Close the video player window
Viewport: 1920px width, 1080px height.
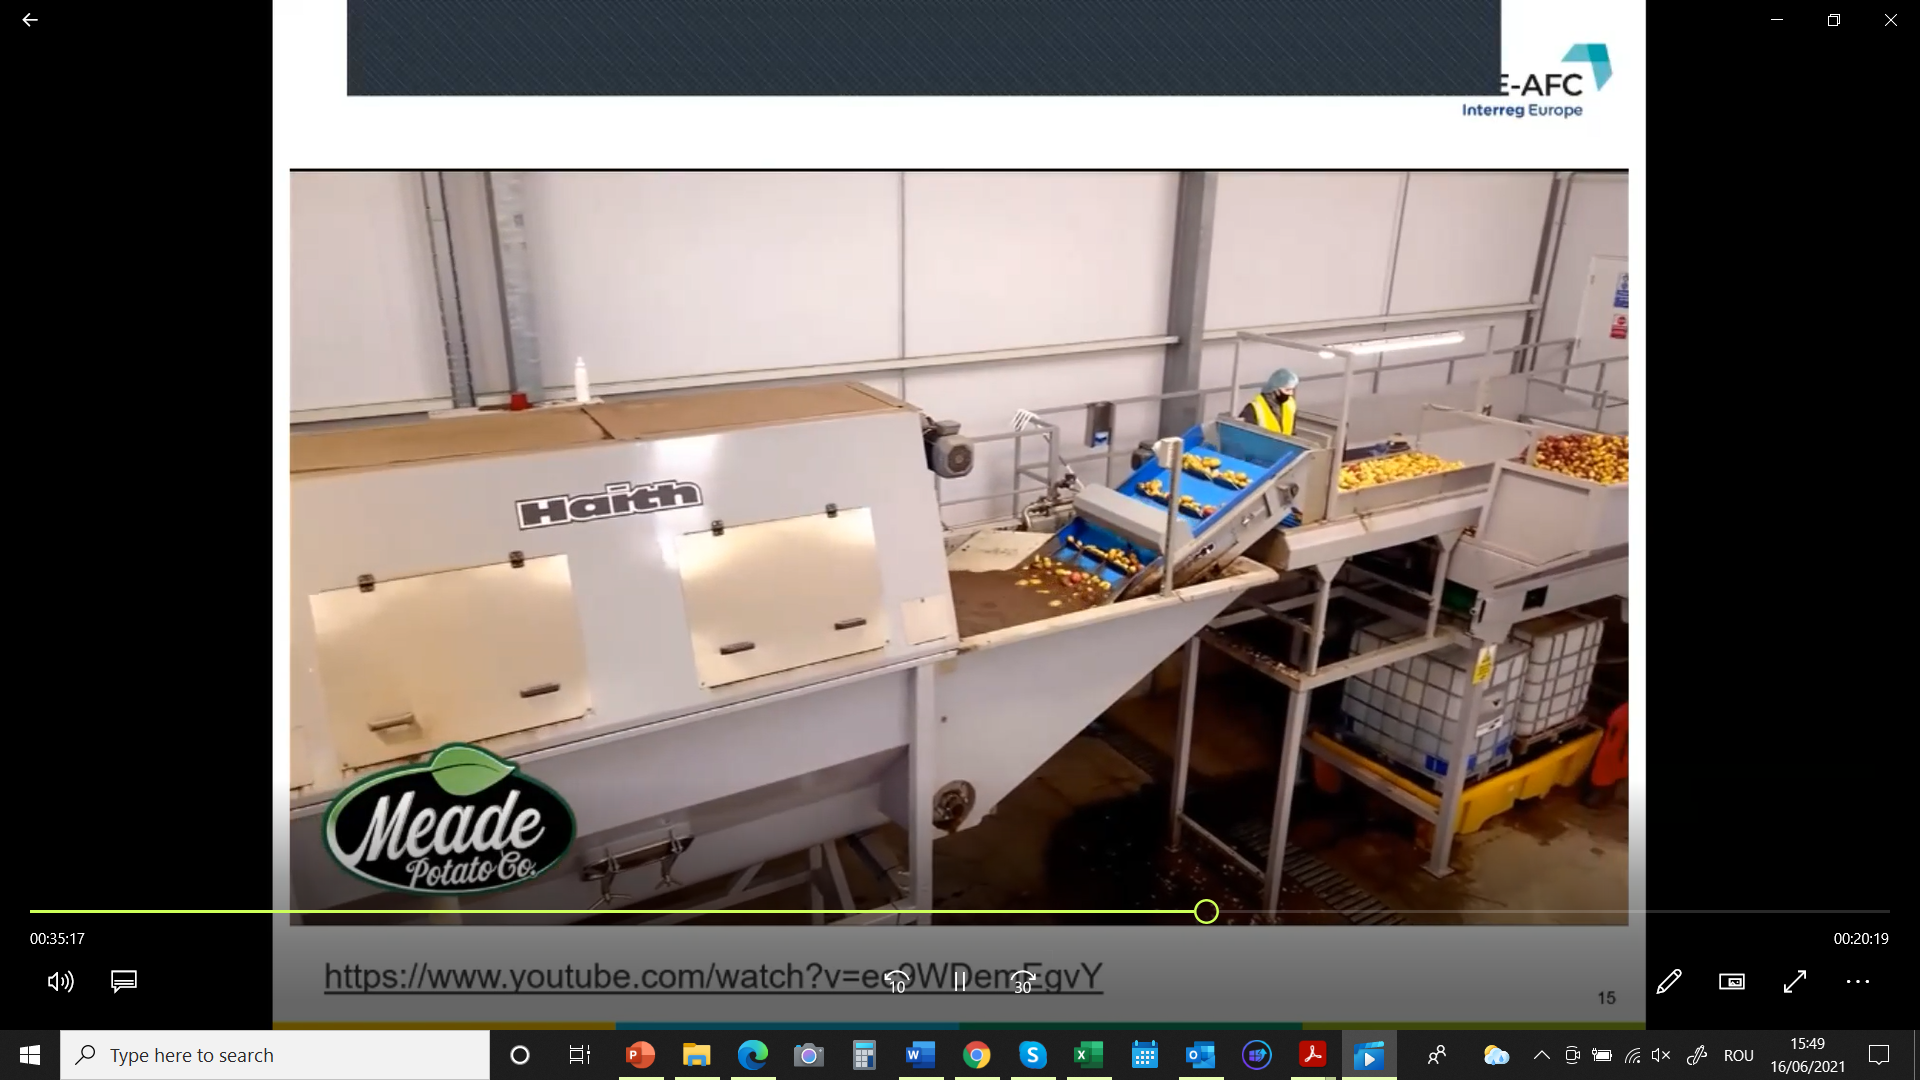(1891, 20)
